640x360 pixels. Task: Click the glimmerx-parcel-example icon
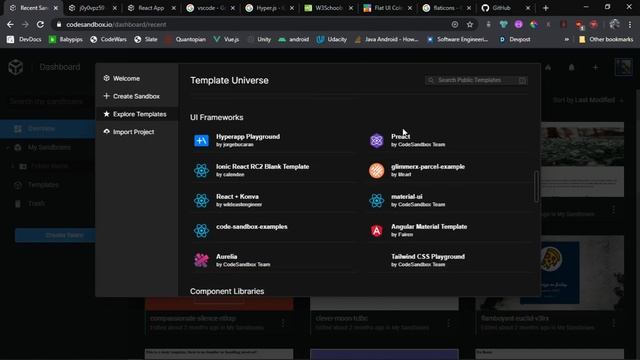tap(376, 171)
